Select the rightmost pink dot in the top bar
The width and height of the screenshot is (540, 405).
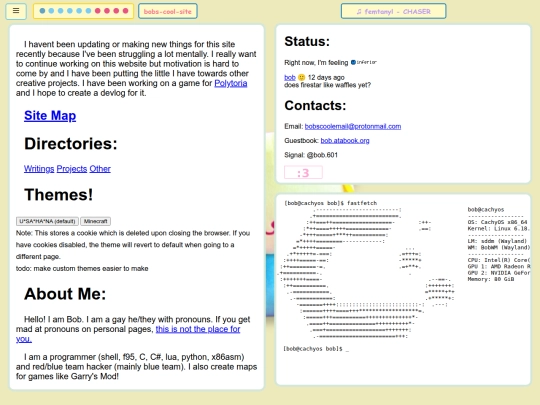125,11
